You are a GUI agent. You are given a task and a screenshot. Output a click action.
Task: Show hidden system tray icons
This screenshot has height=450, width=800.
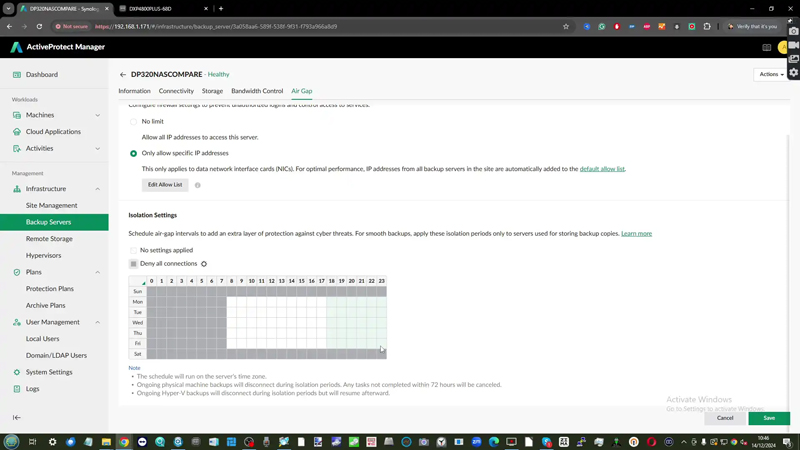684,442
